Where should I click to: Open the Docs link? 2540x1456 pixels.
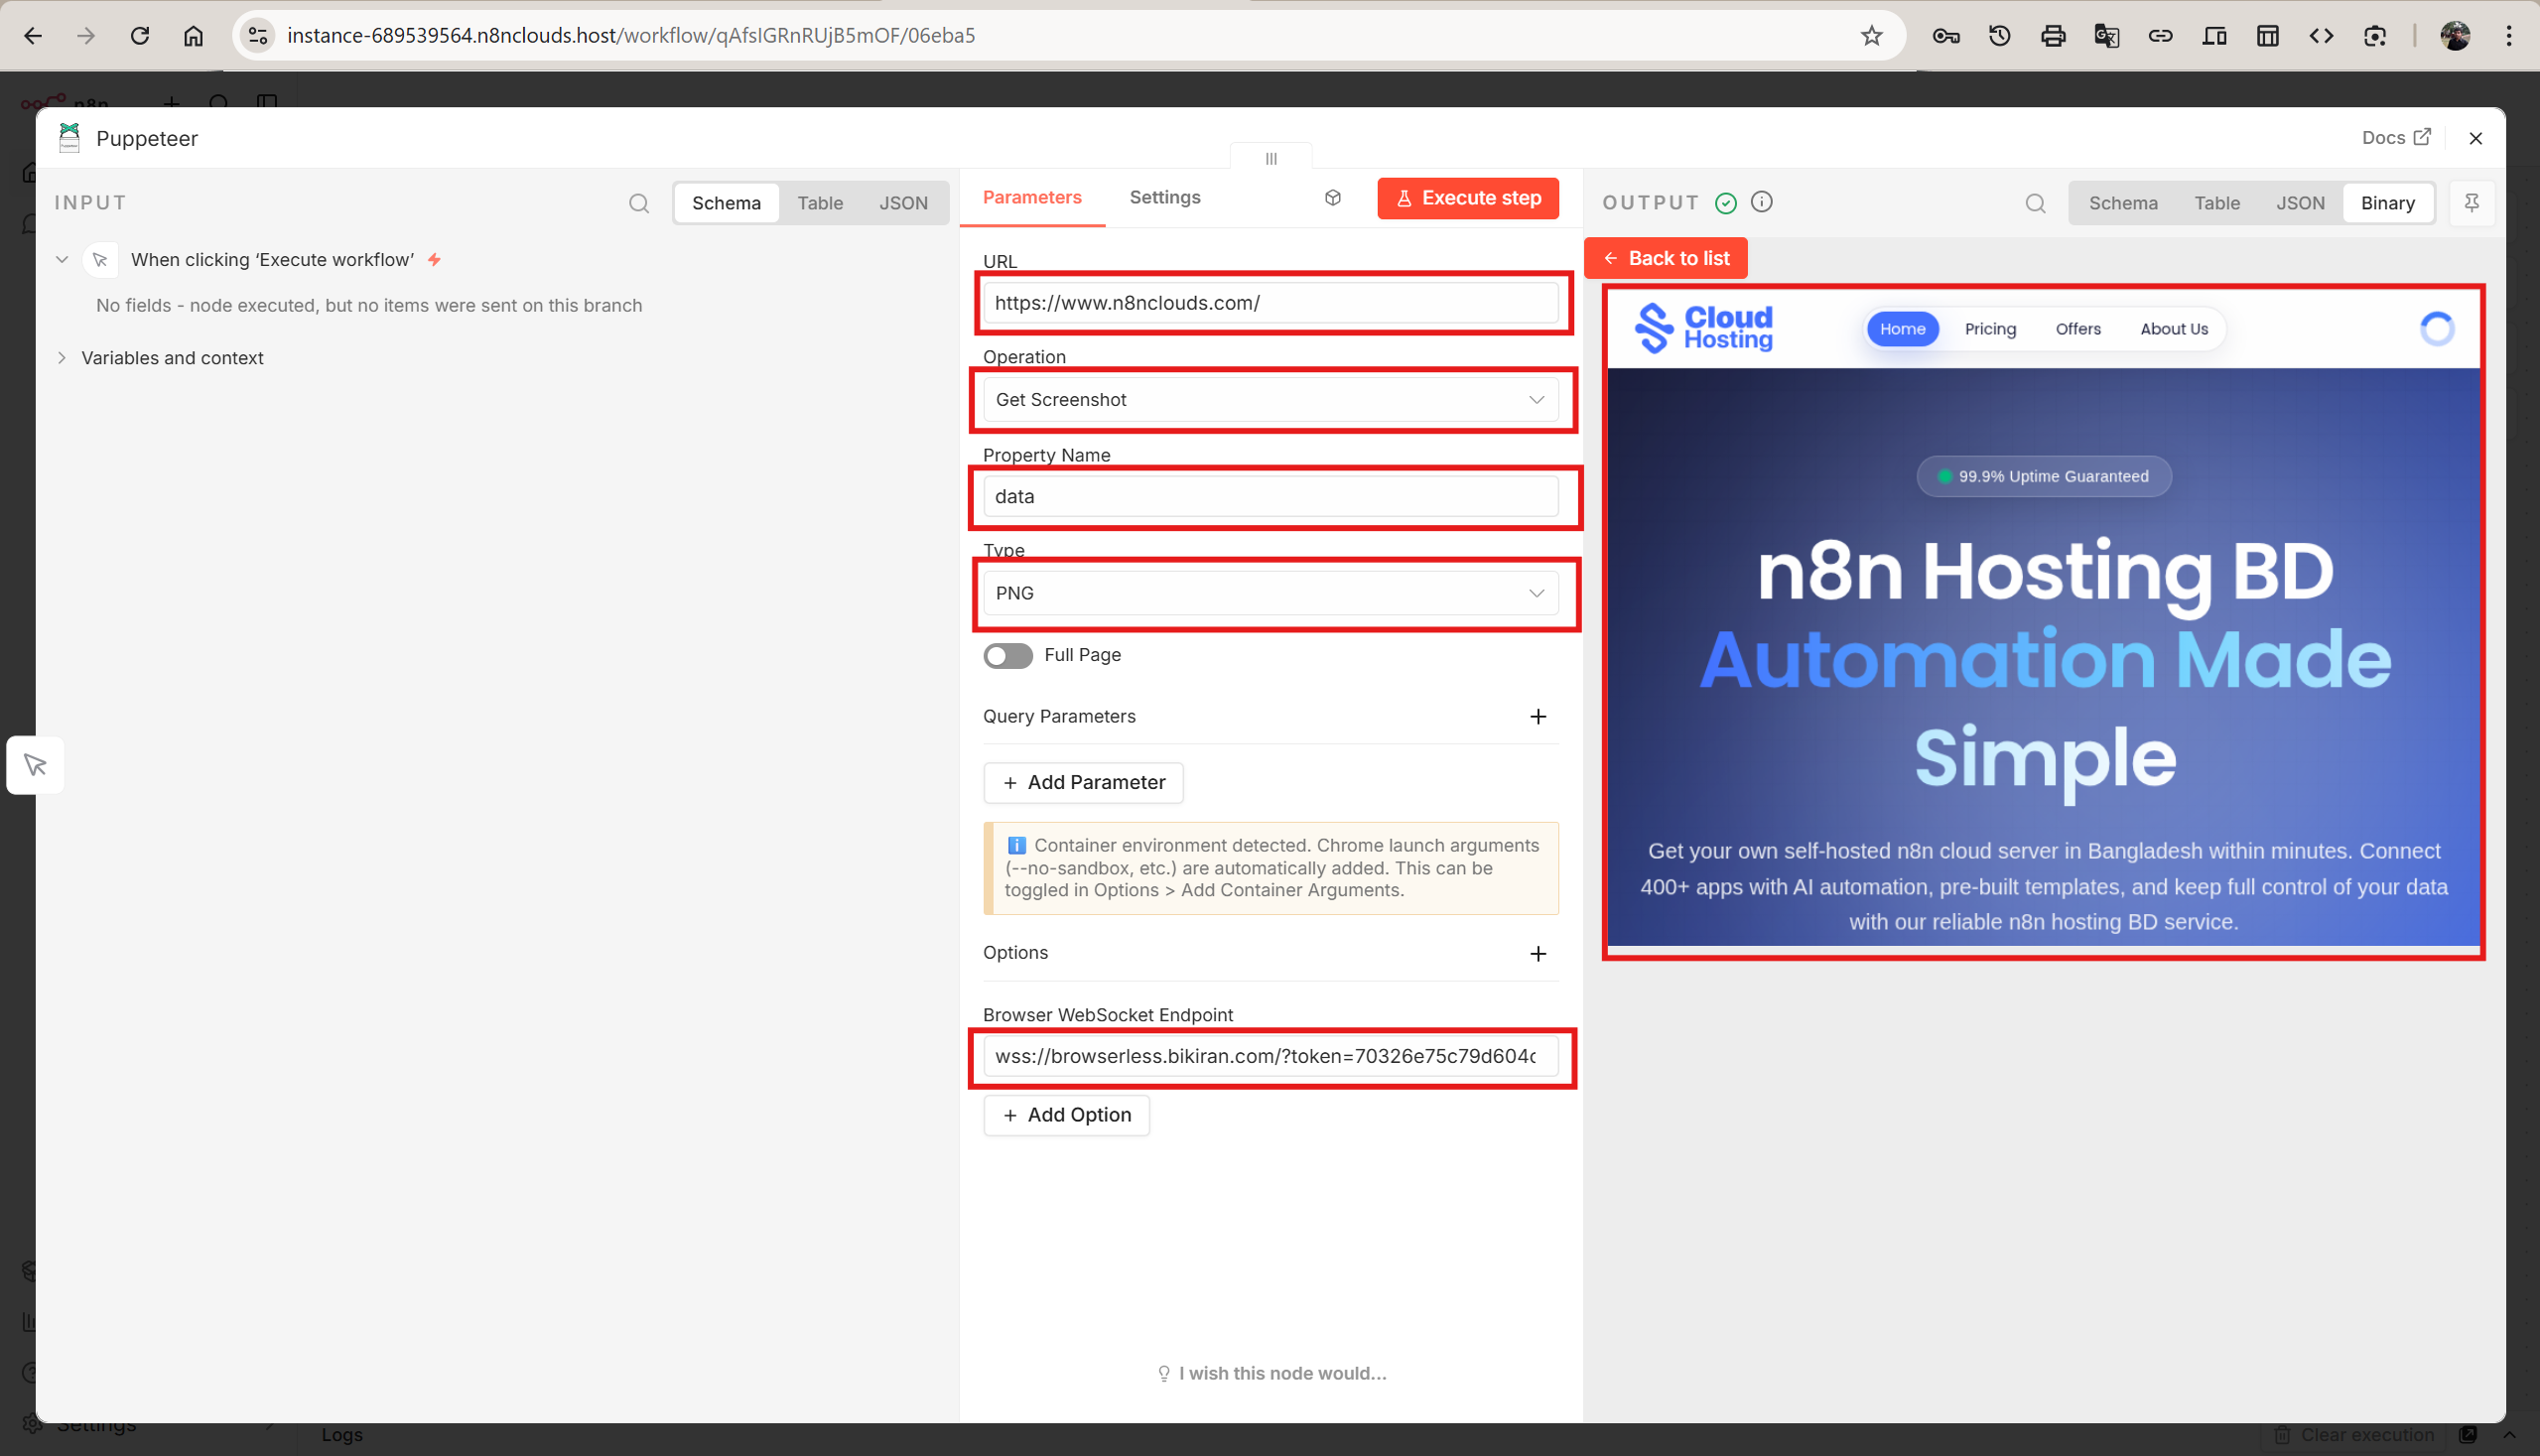[x=2395, y=138]
